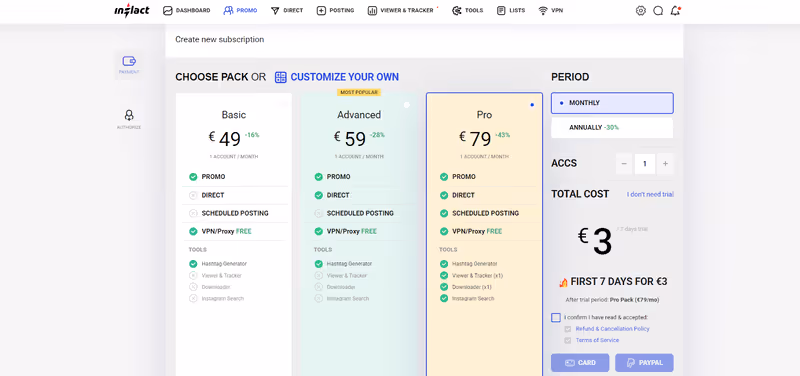Click Advanced pack Direct check icon

click(318, 195)
